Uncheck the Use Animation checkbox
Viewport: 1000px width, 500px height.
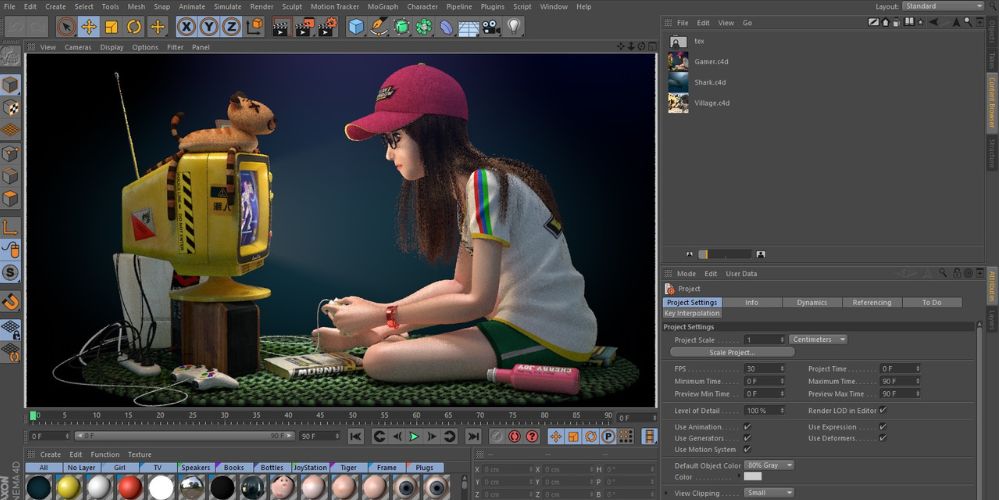pos(747,426)
